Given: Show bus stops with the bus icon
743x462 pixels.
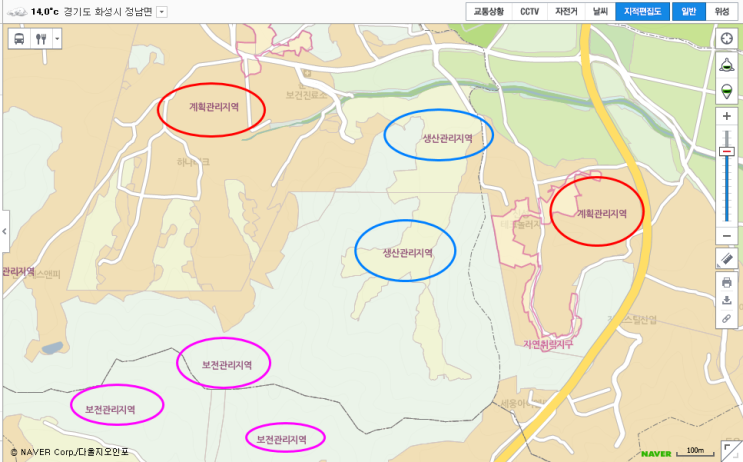Looking at the screenshot, I should click(19, 39).
